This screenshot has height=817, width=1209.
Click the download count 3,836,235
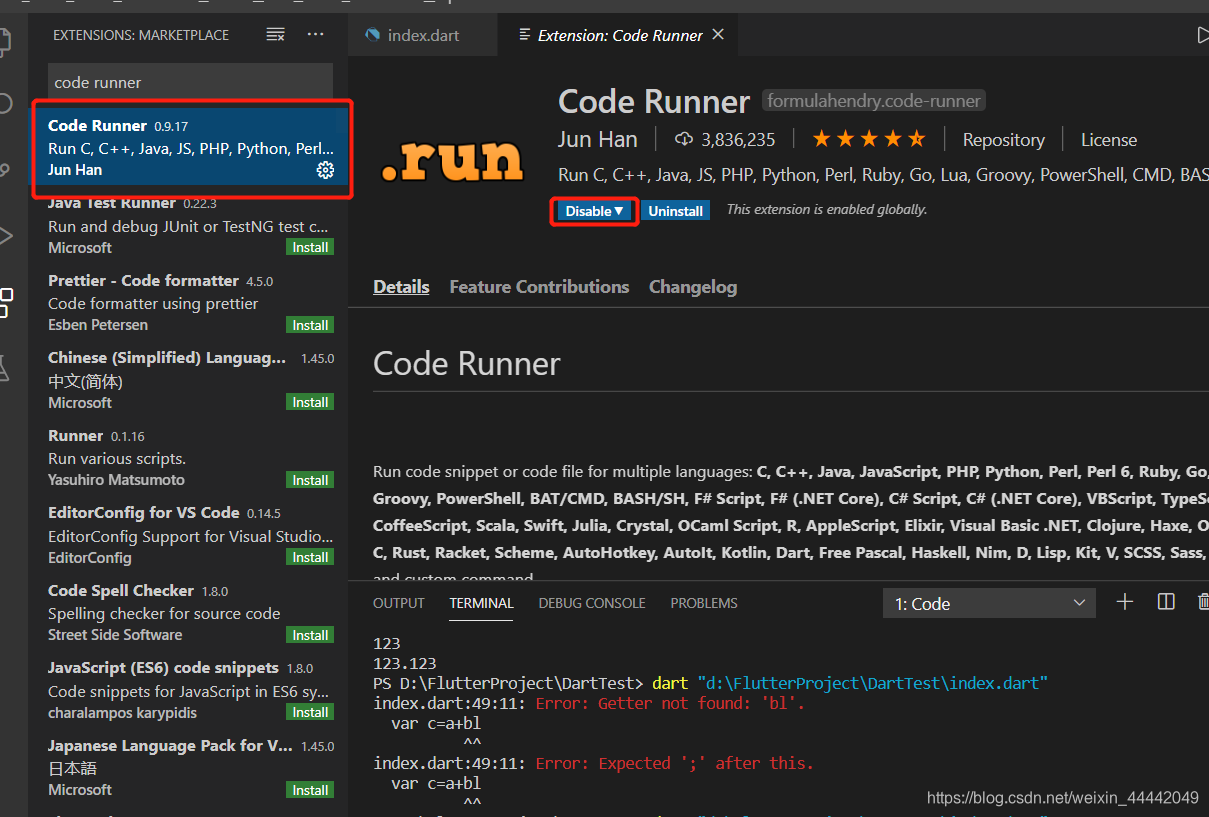tap(726, 140)
